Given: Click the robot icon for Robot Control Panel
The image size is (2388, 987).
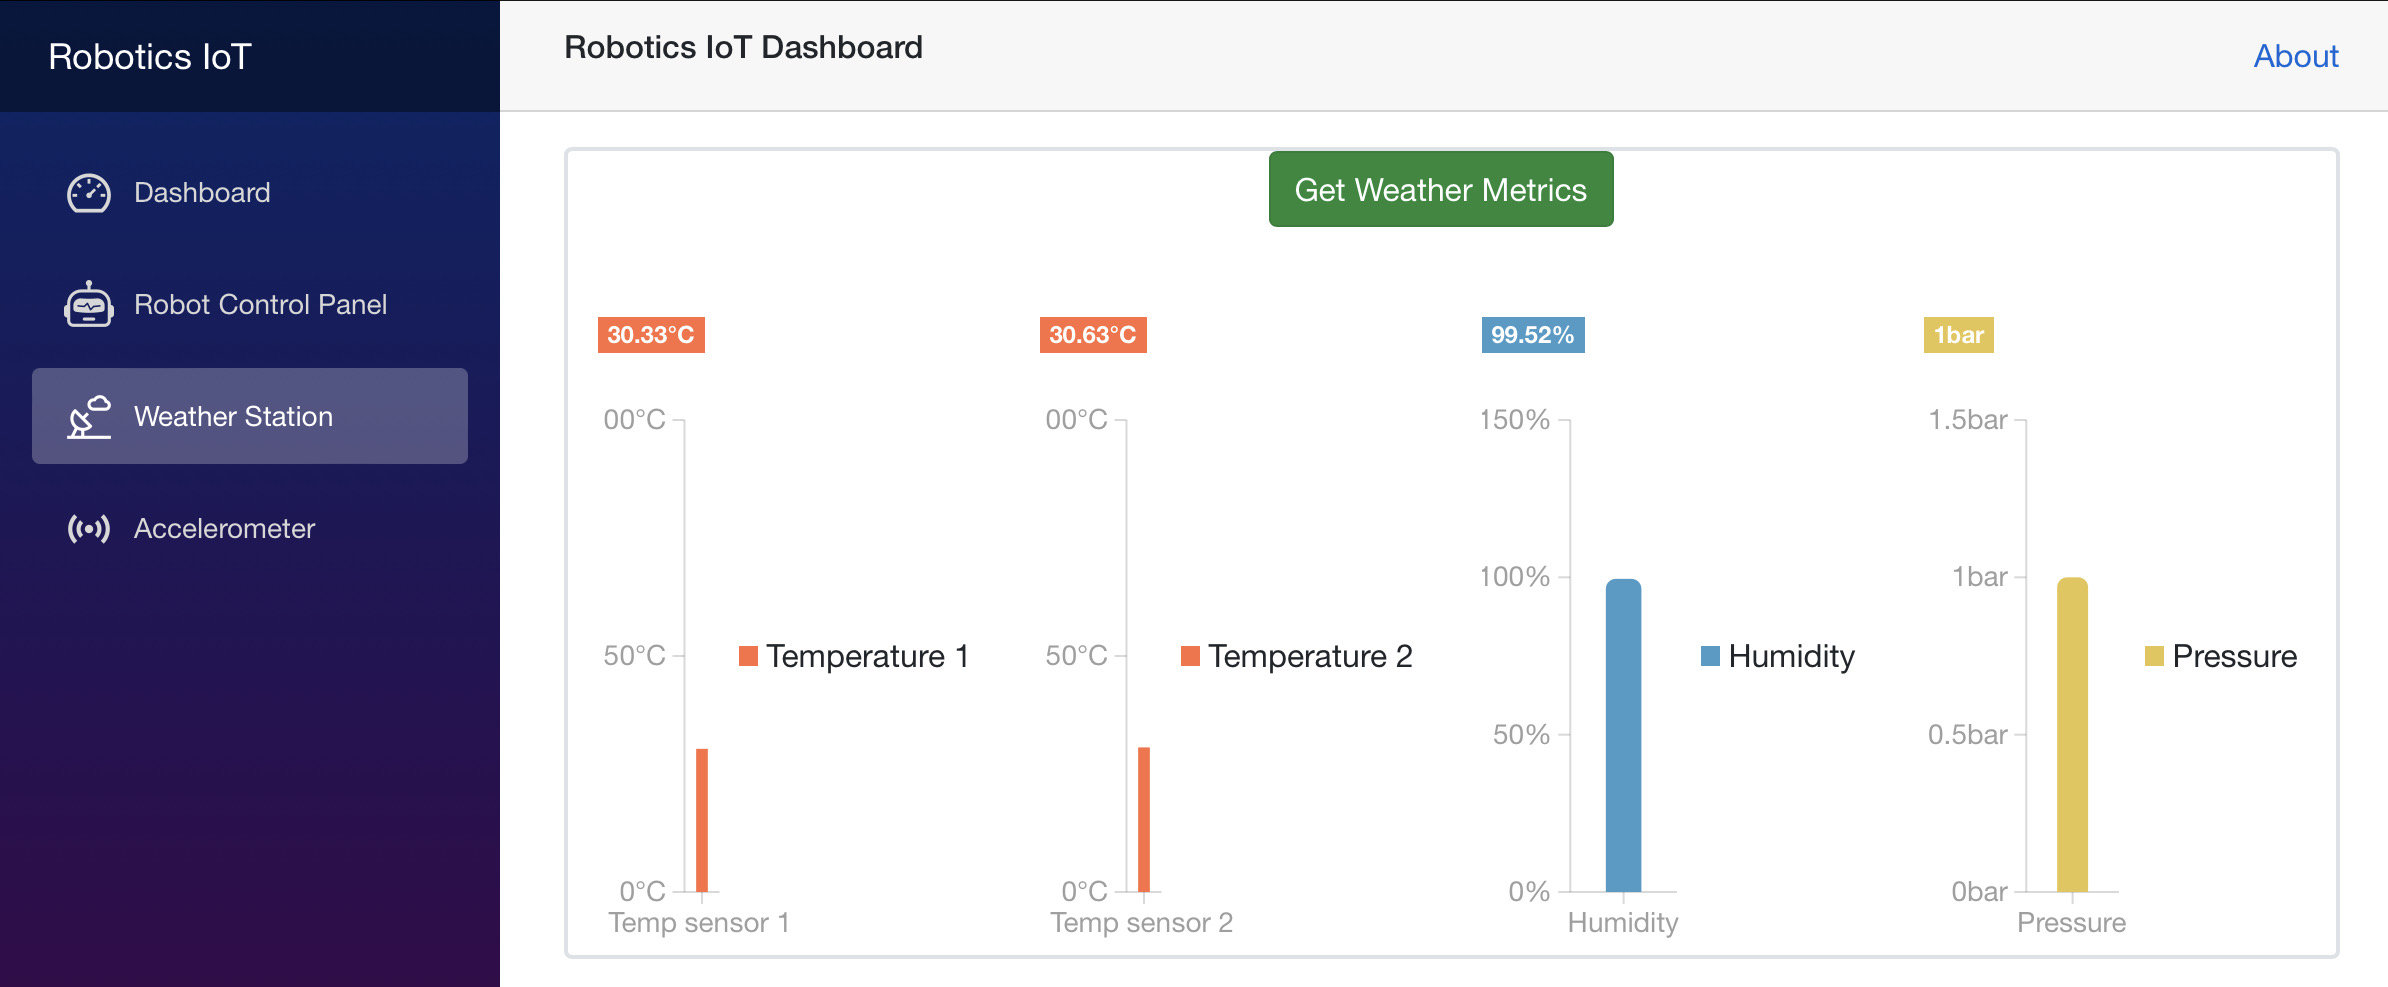Looking at the screenshot, I should pos(88,304).
